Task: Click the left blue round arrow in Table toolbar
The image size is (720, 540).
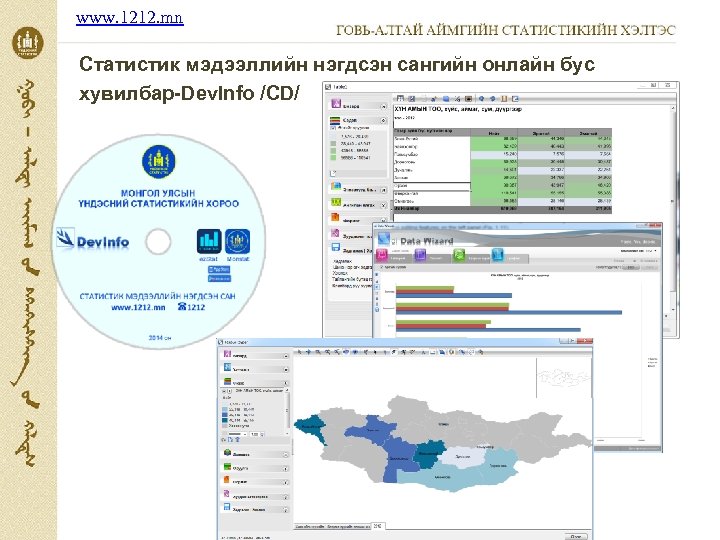Action: tap(481, 98)
